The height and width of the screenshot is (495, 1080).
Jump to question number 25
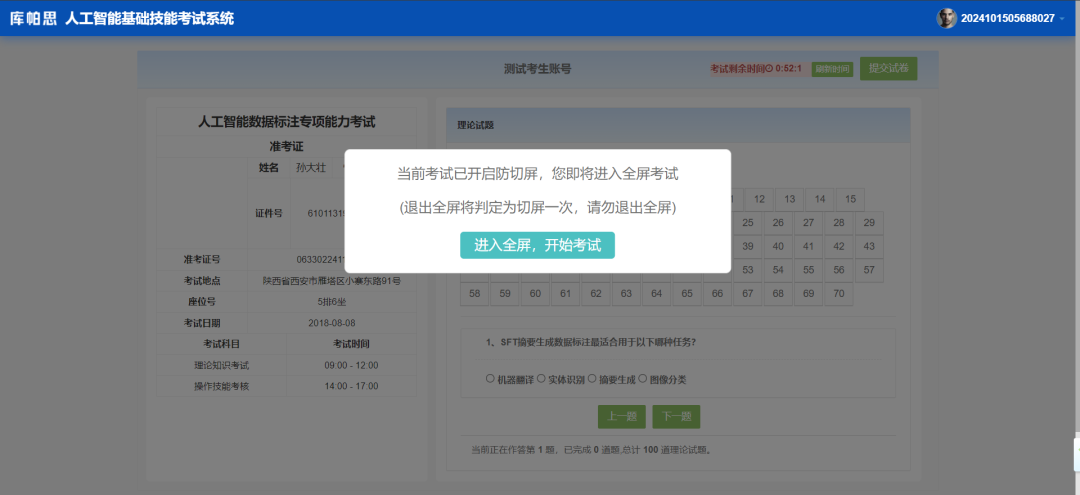coord(748,223)
